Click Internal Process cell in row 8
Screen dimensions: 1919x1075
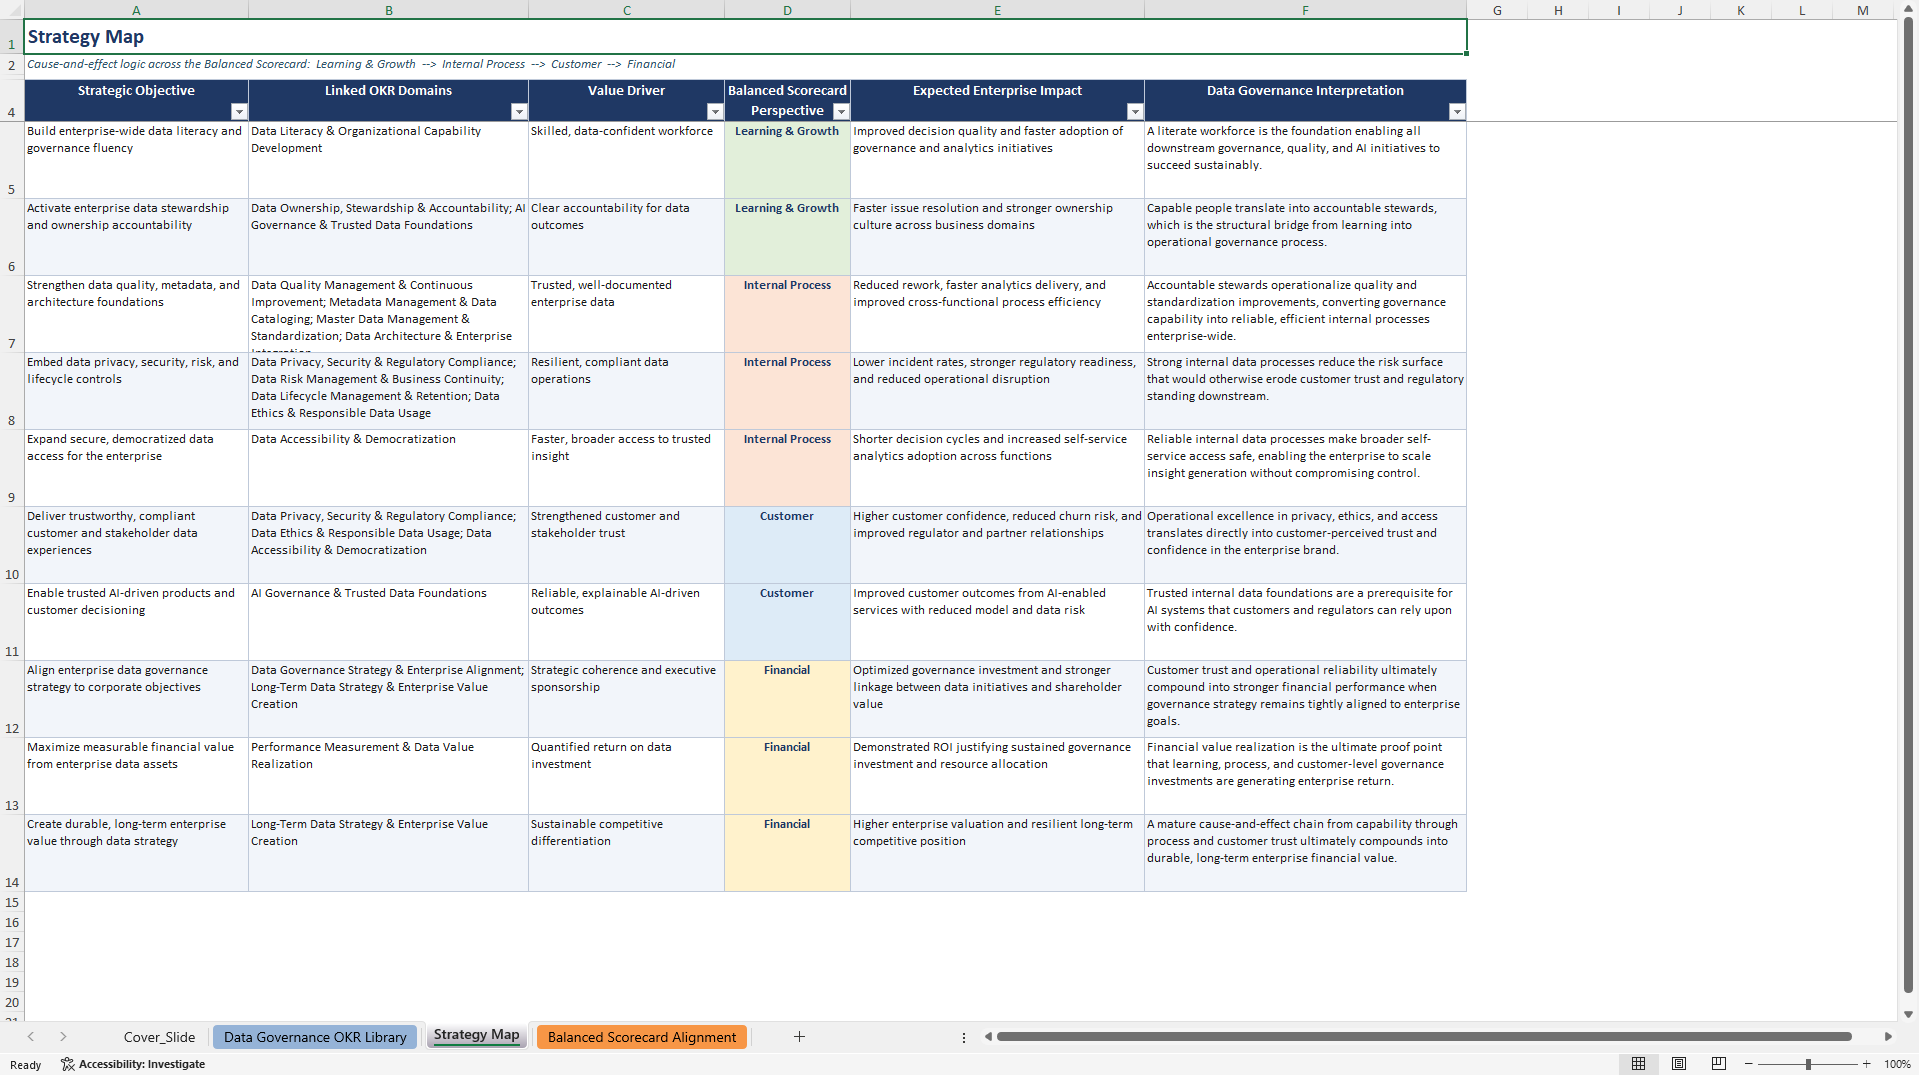click(x=787, y=391)
